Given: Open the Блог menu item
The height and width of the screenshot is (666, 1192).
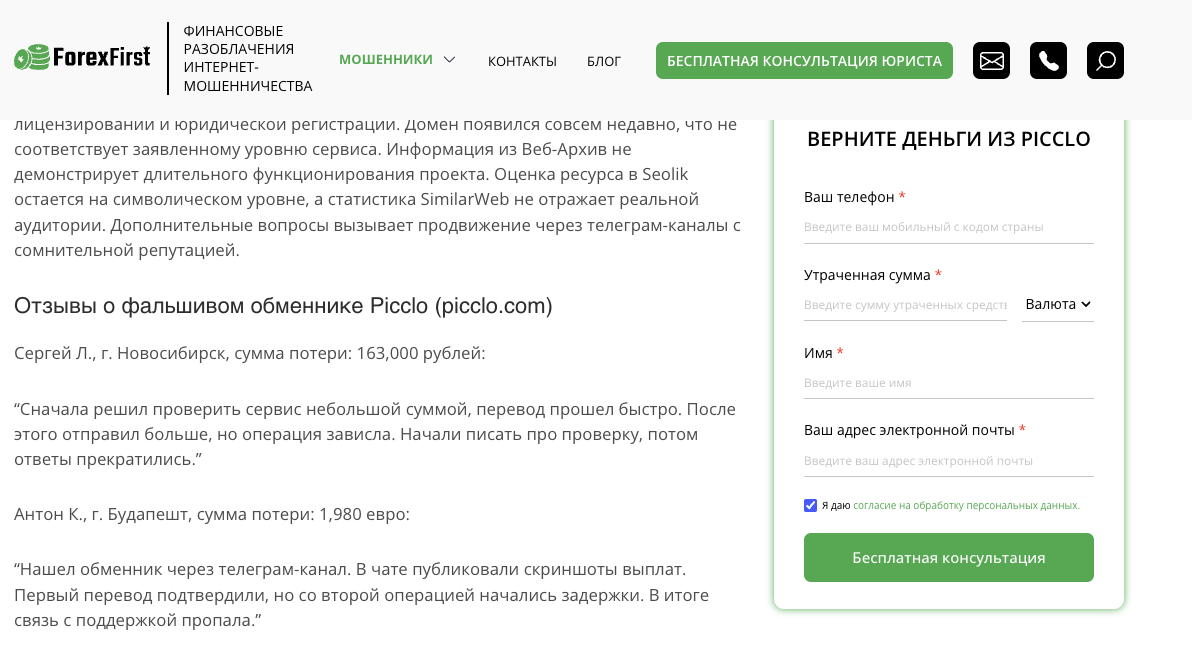Looking at the screenshot, I should click(x=604, y=61).
